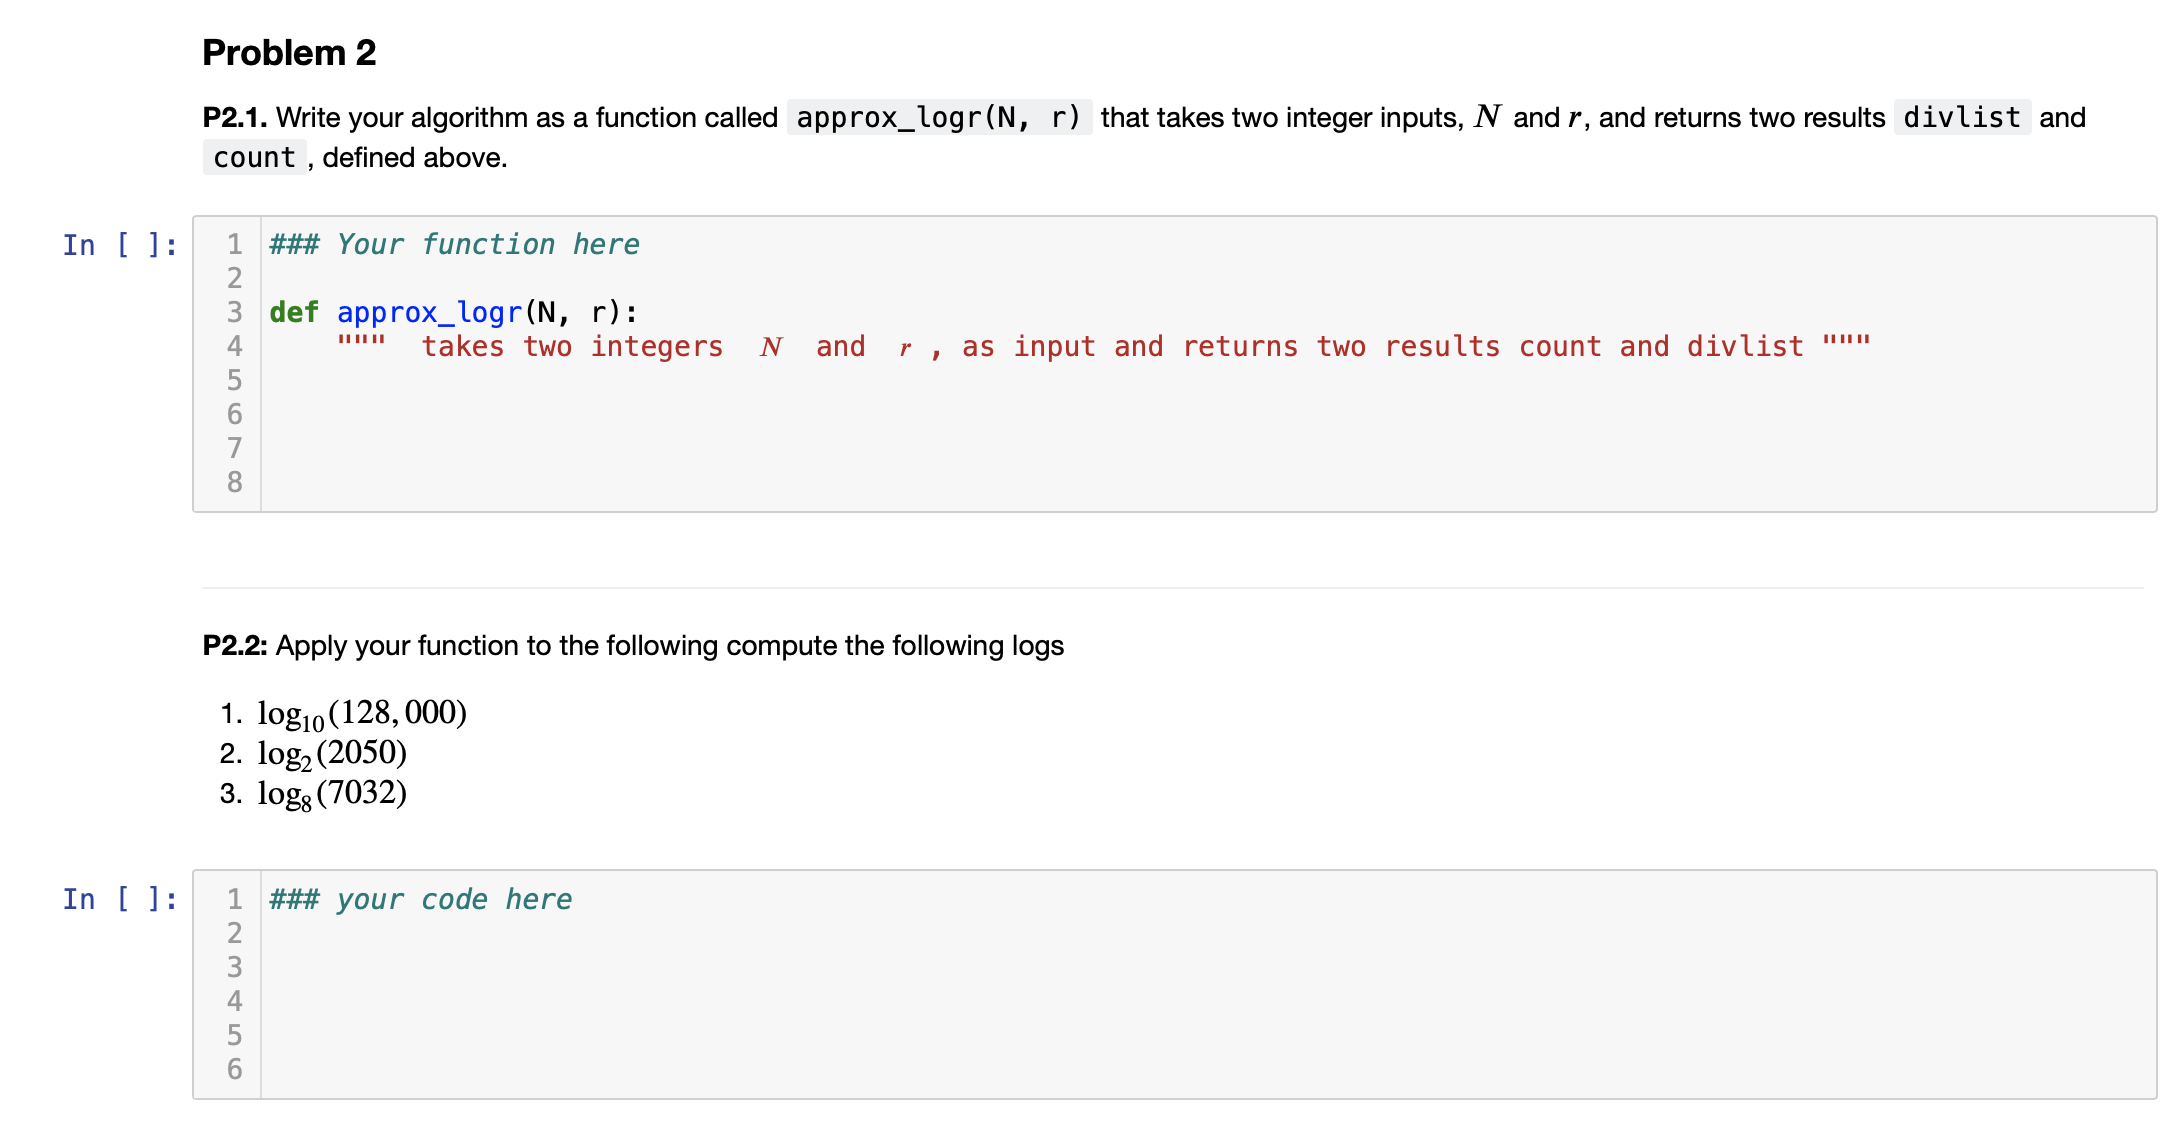Click the log base 8 of 7032 item
The height and width of the screenshot is (1144, 2180).
[332, 793]
